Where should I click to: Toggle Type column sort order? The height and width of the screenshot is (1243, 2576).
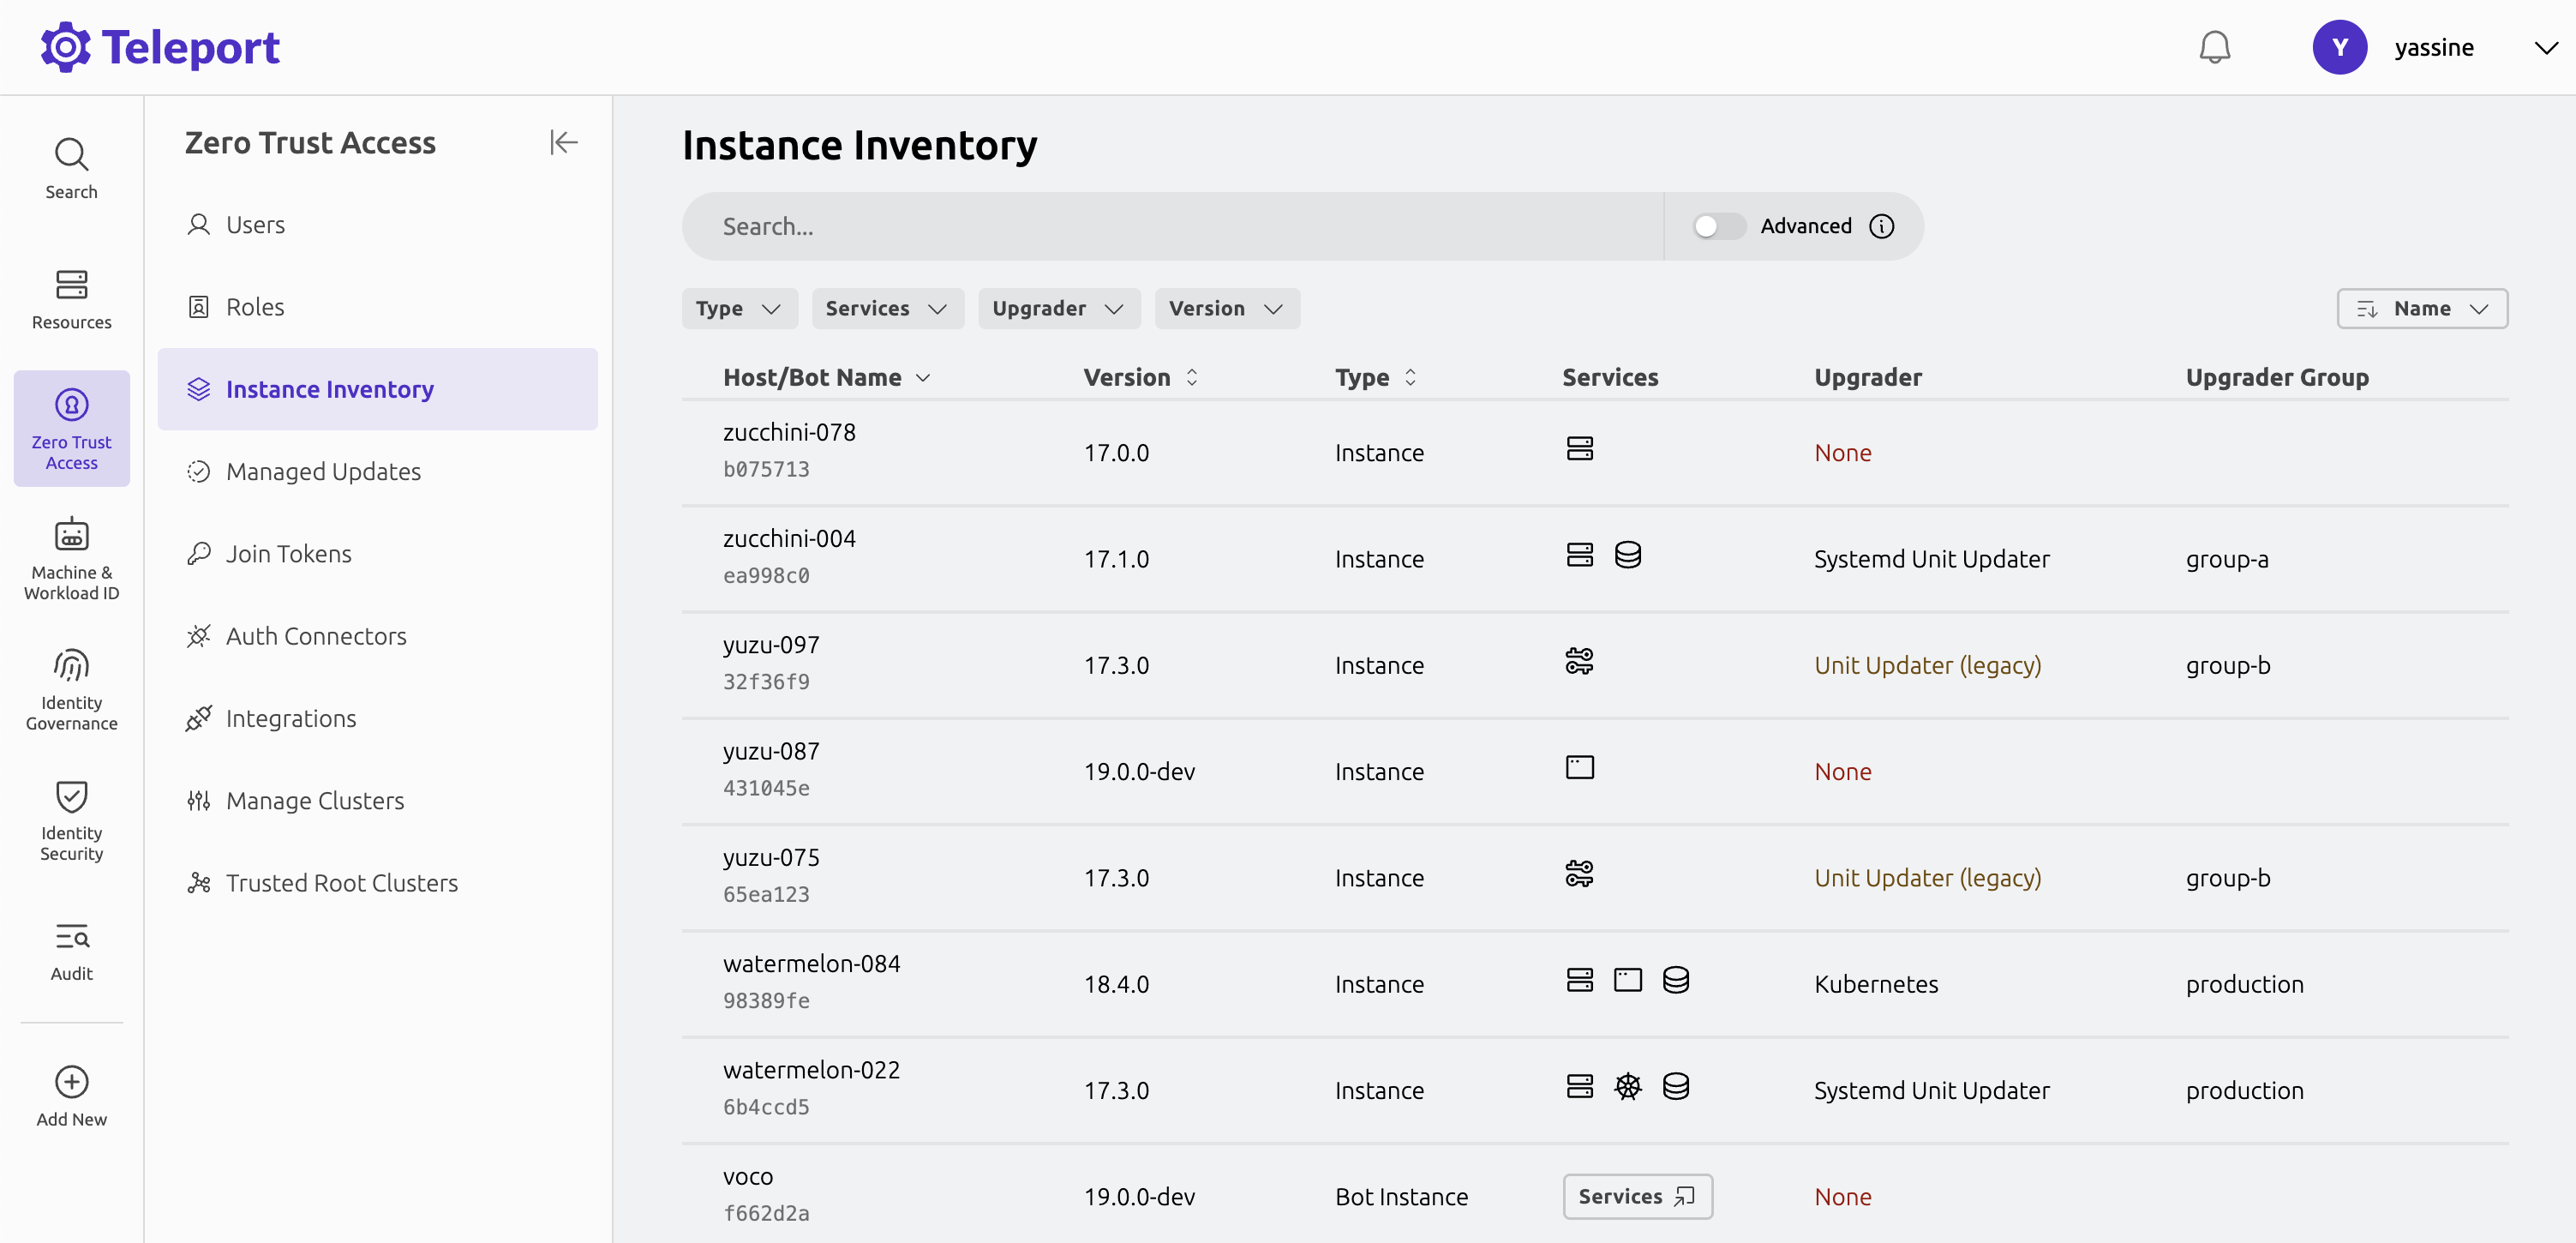click(x=1411, y=377)
